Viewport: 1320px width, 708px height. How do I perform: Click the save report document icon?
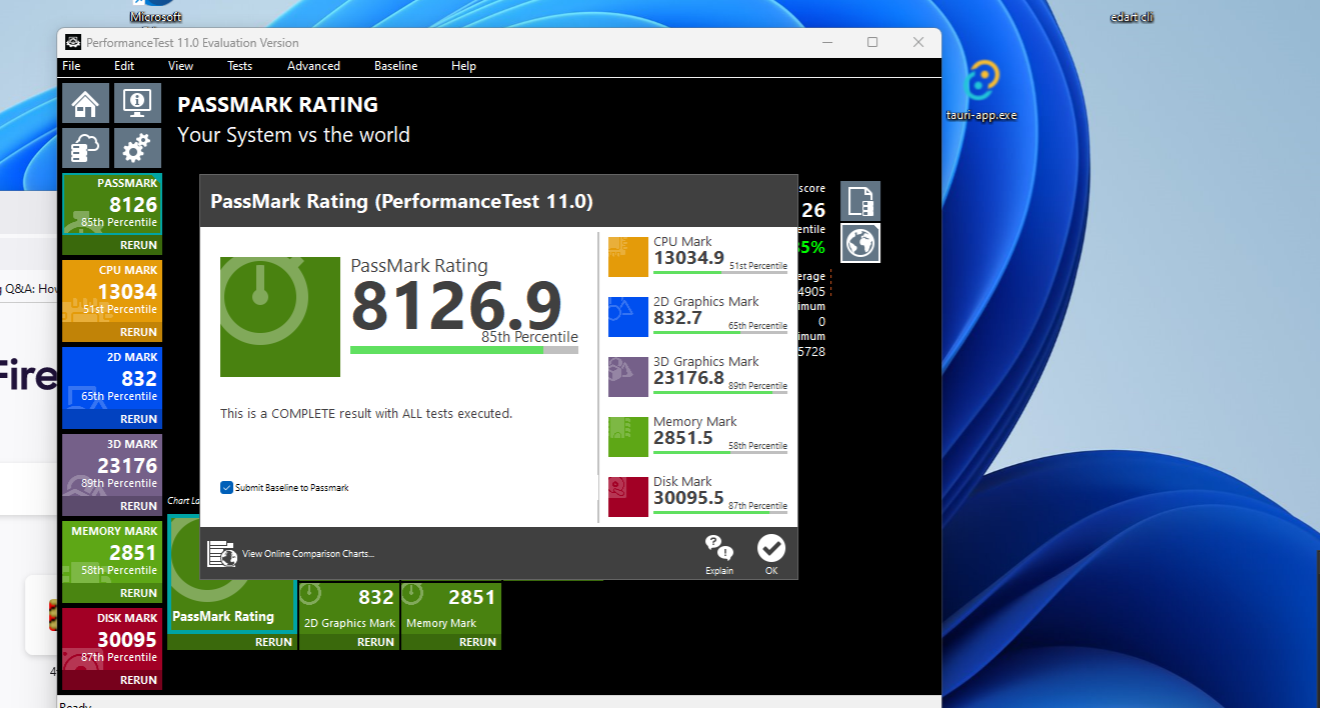pyautogui.click(x=860, y=201)
